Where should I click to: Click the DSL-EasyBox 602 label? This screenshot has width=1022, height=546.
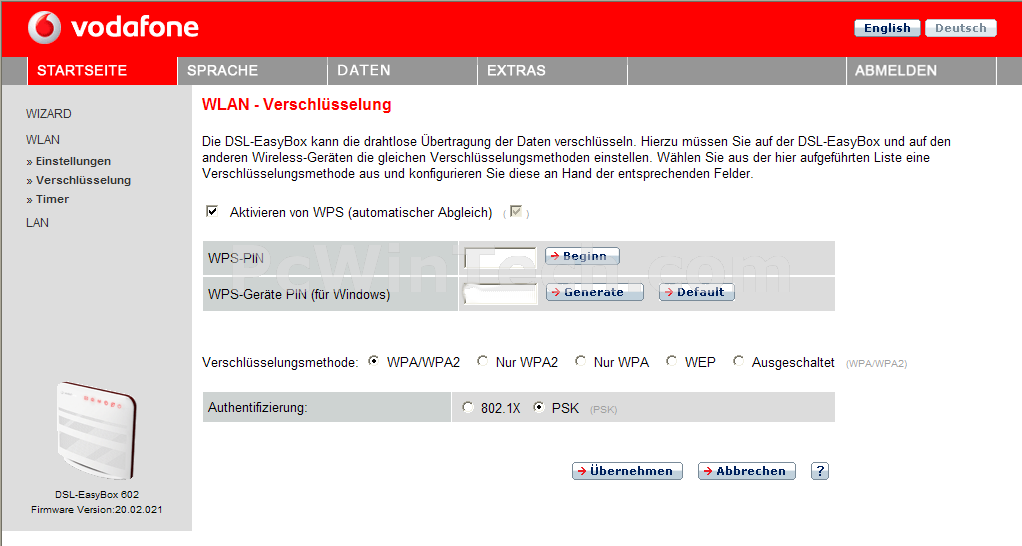(96, 495)
